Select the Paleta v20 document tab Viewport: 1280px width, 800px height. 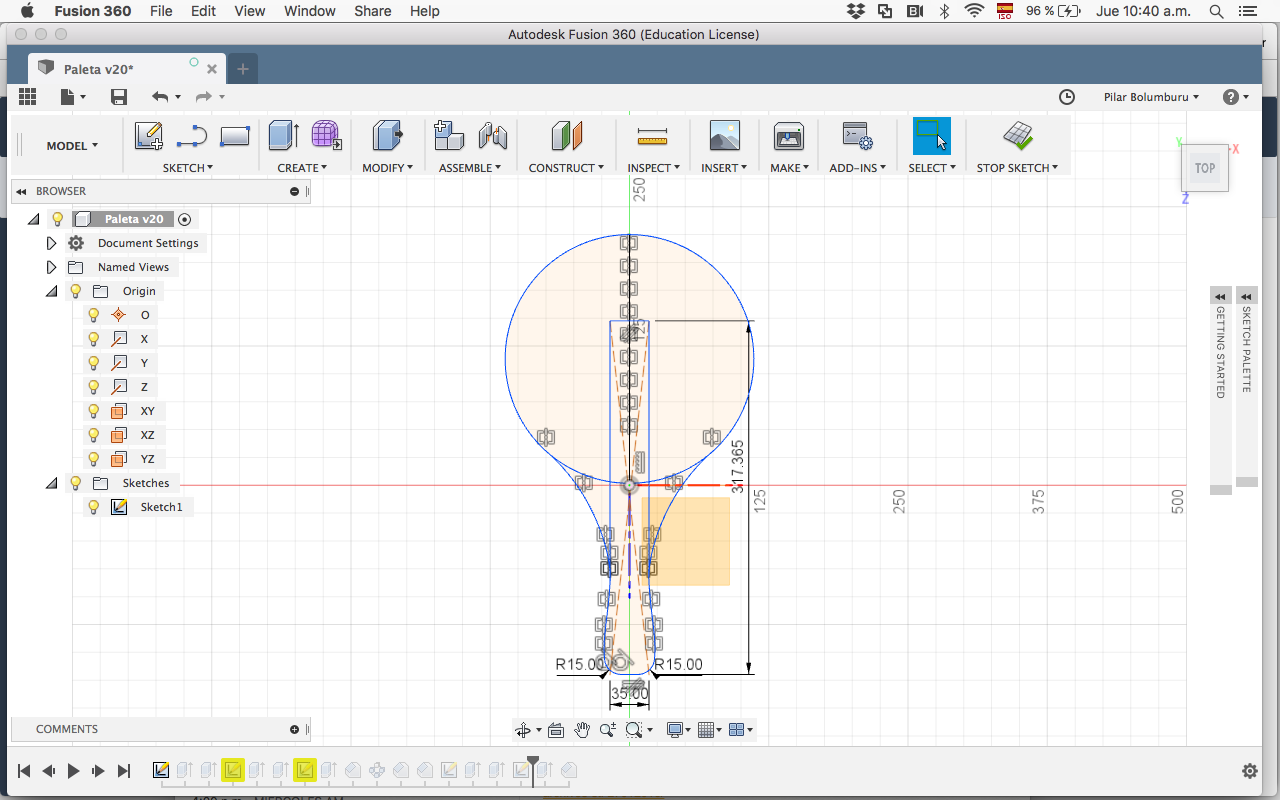(126, 69)
